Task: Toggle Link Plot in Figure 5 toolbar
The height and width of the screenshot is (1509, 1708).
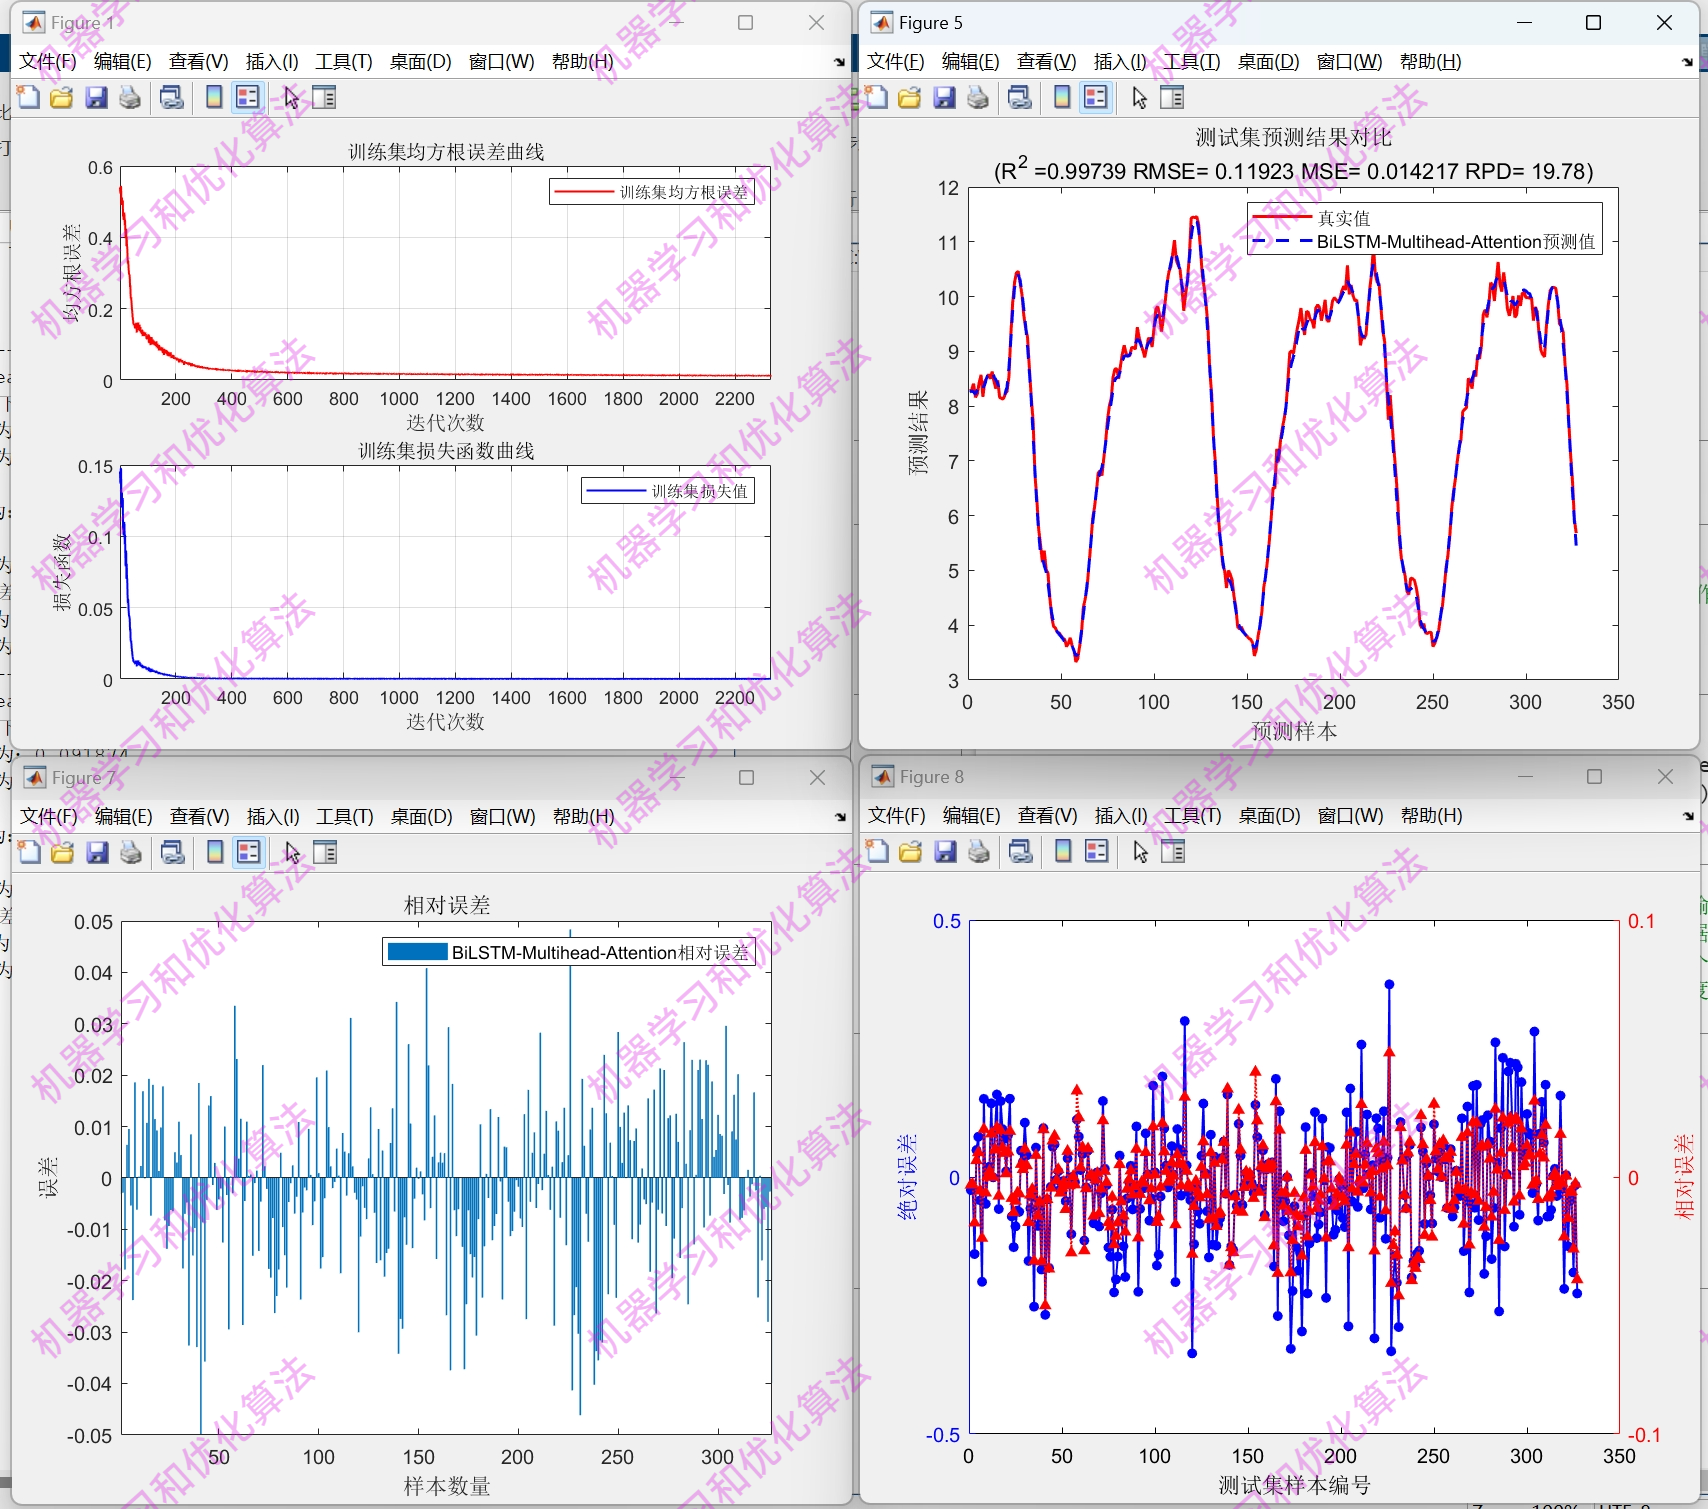Action: pyautogui.click(x=1020, y=97)
